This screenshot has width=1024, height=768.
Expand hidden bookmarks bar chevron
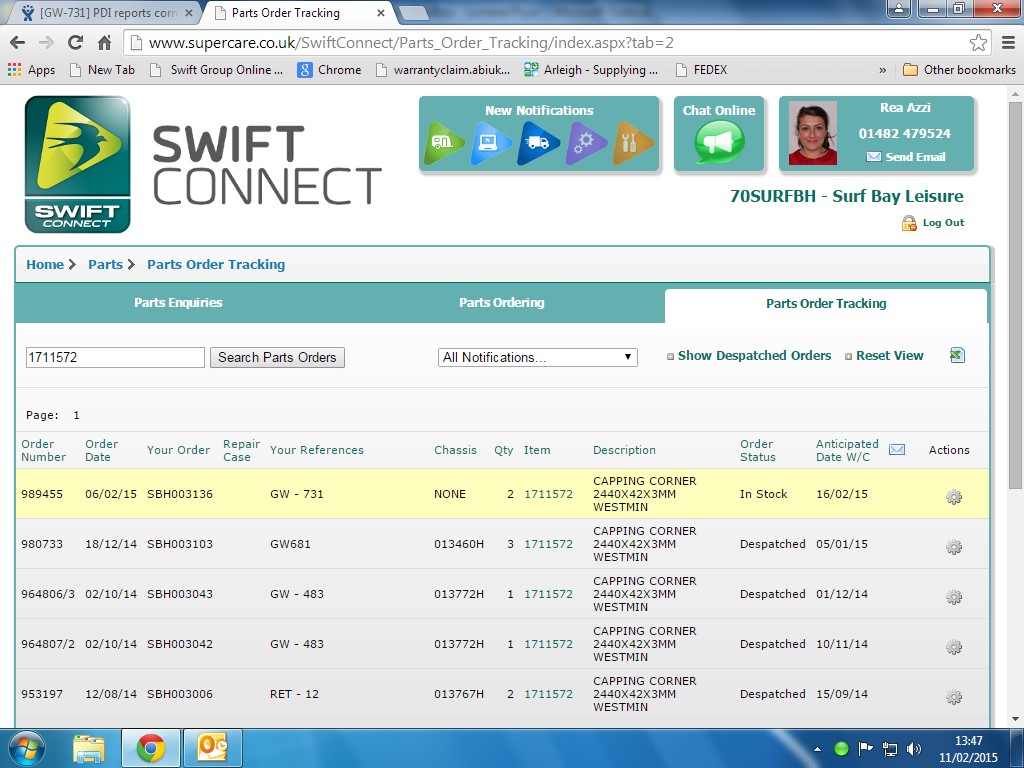pyautogui.click(x=882, y=70)
